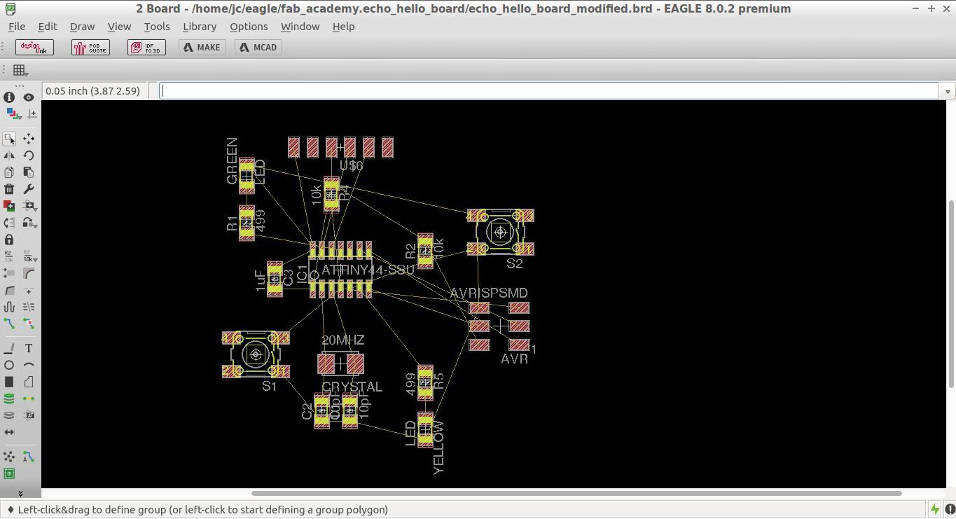The width and height of the screenshot is (956, 519).
Task: Select the filled Rectangle tool
Action: 9,382
